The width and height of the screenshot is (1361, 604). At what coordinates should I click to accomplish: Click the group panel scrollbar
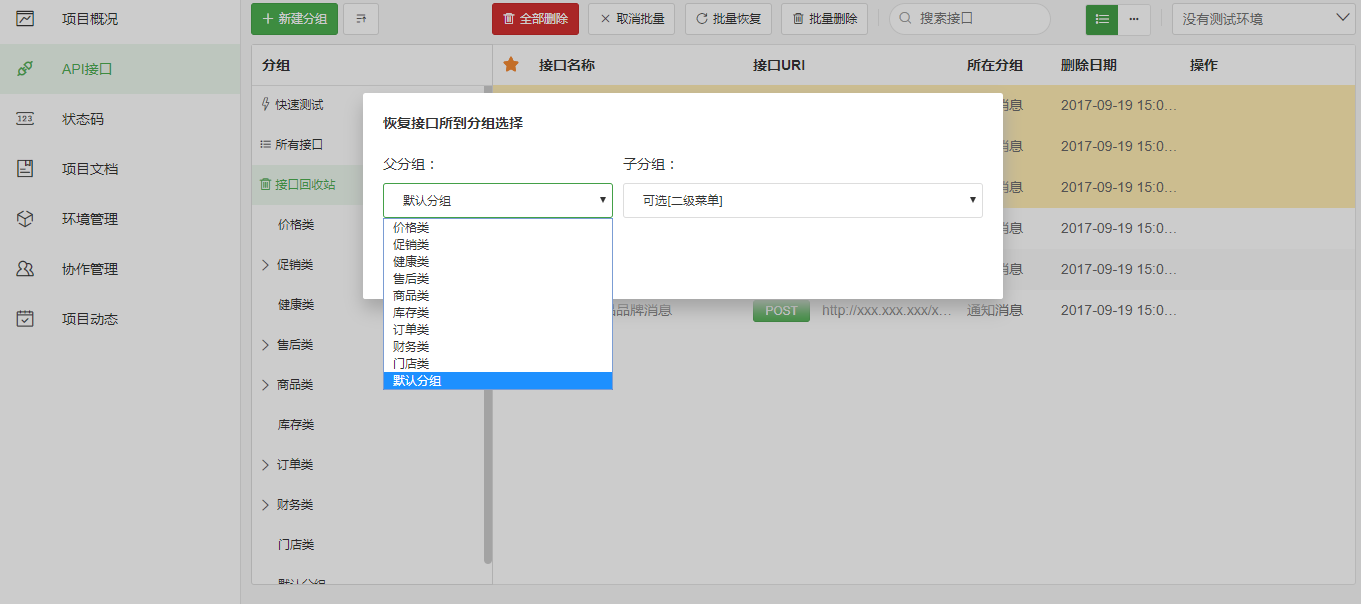coord(488,450)
